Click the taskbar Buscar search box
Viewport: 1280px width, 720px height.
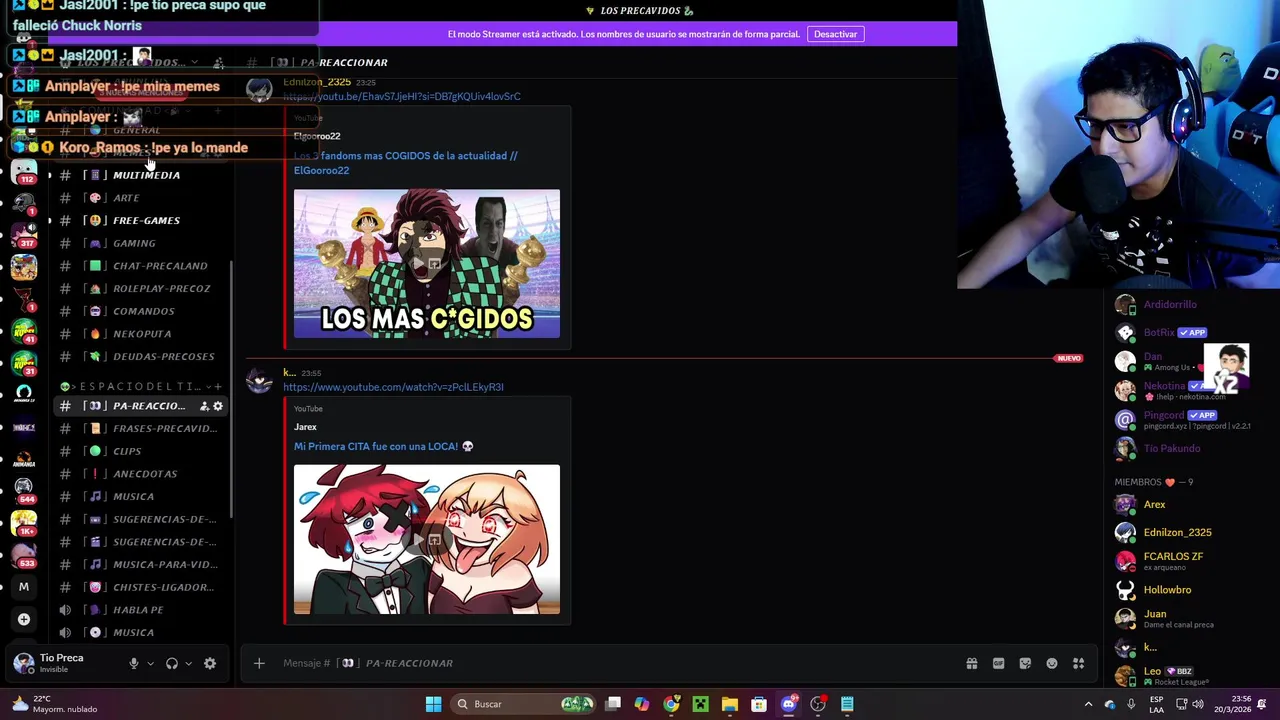pyautogui.click(x=522, y=704)
